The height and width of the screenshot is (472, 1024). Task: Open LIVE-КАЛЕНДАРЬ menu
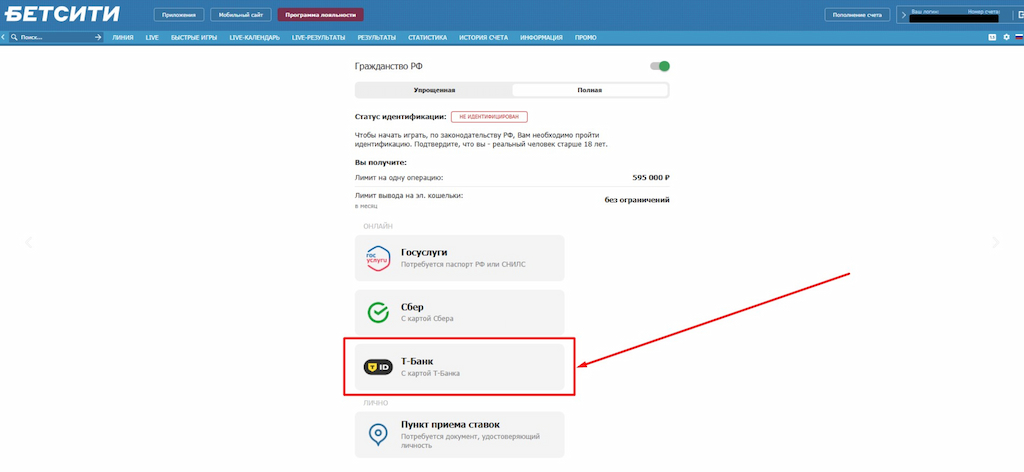[x=255, y=38]
